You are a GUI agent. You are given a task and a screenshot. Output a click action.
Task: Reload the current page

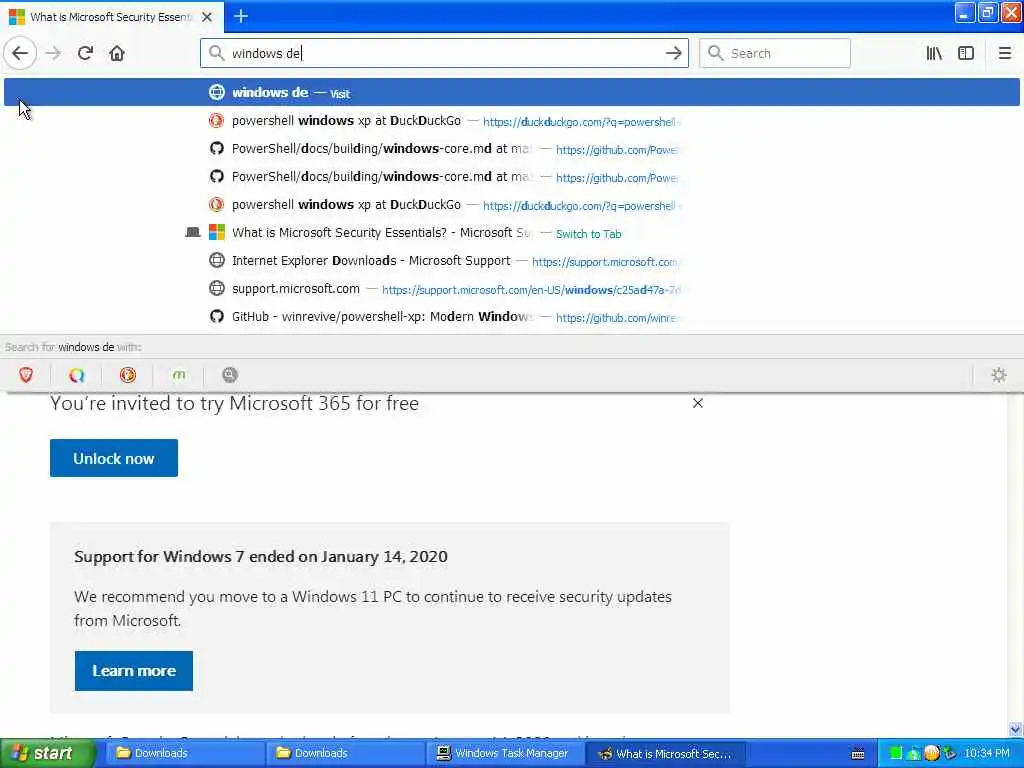85,54
